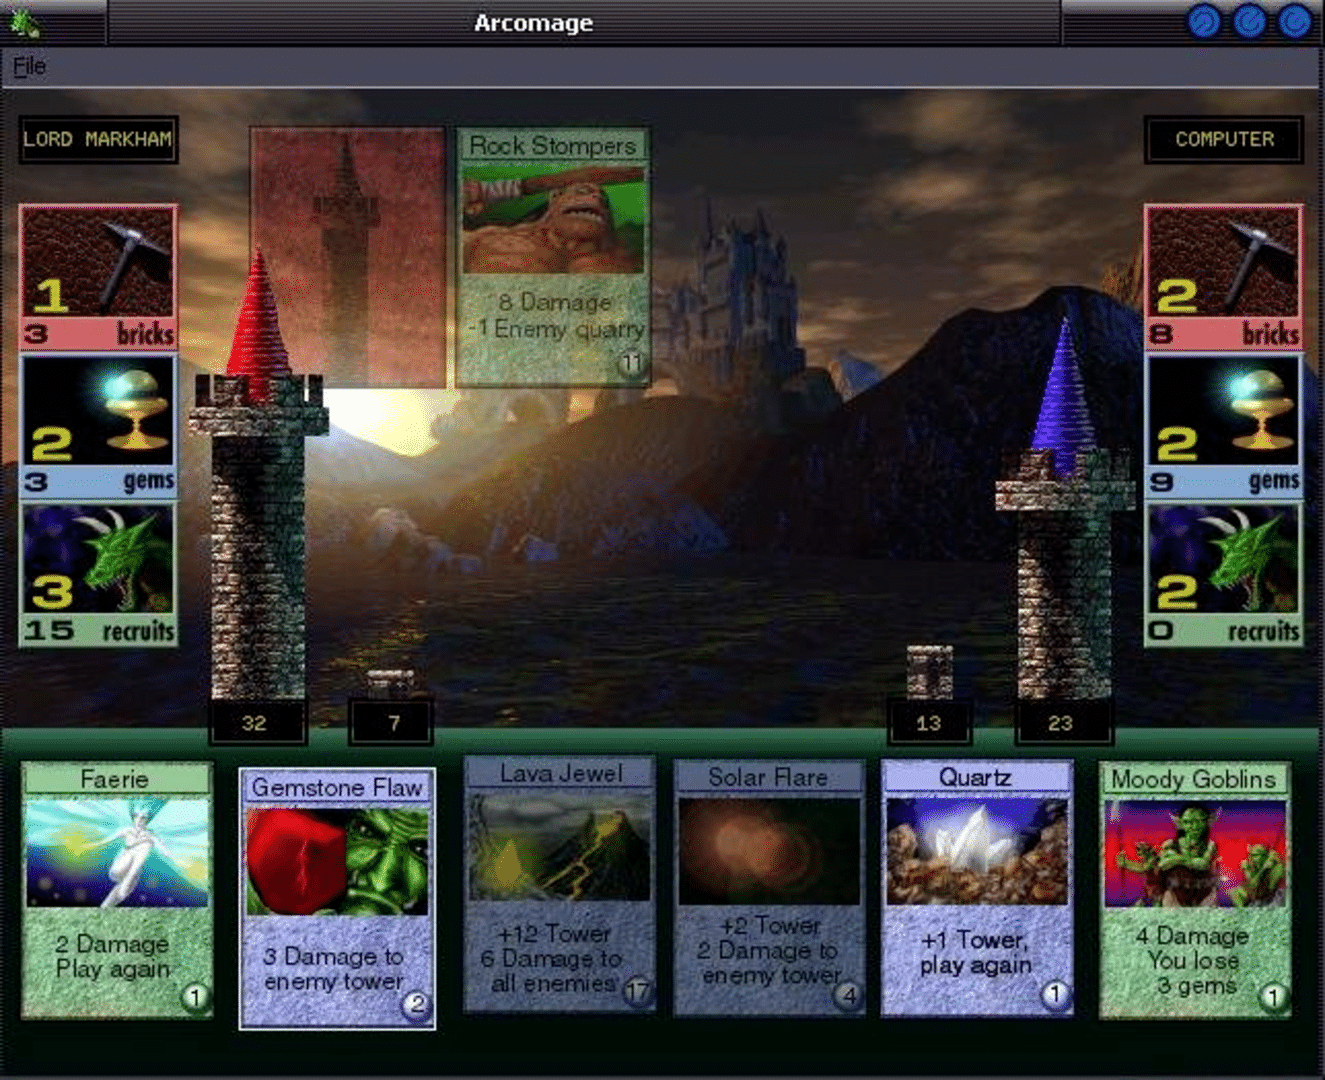Click Lord Markham's 3 gems count

tap(36, 482)
